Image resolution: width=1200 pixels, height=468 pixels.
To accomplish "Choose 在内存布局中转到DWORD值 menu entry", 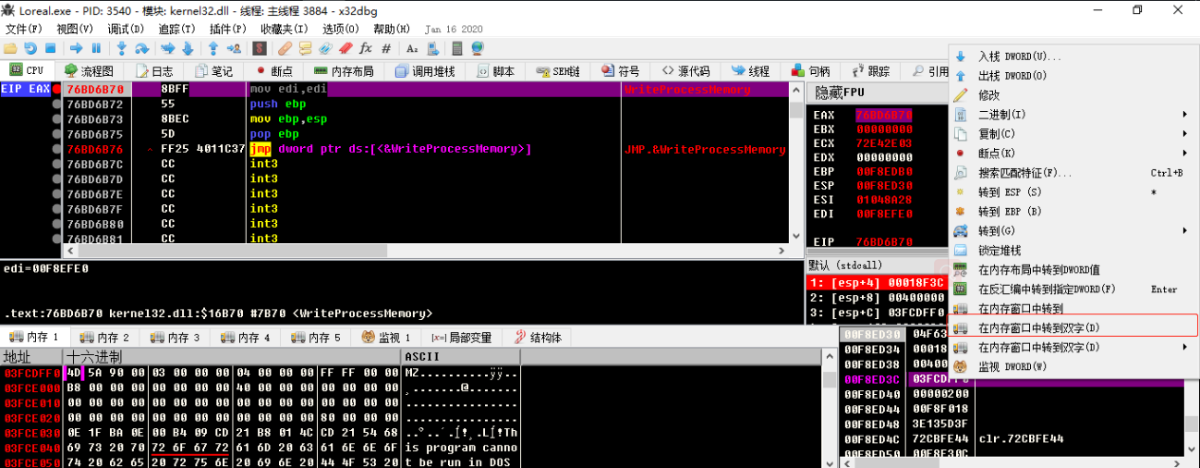I will [1072, 270].
